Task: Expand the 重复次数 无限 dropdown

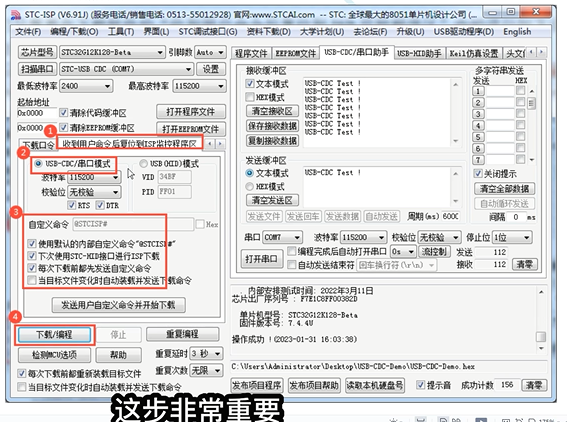Action: pyautogui.click(x=217, y=370)
